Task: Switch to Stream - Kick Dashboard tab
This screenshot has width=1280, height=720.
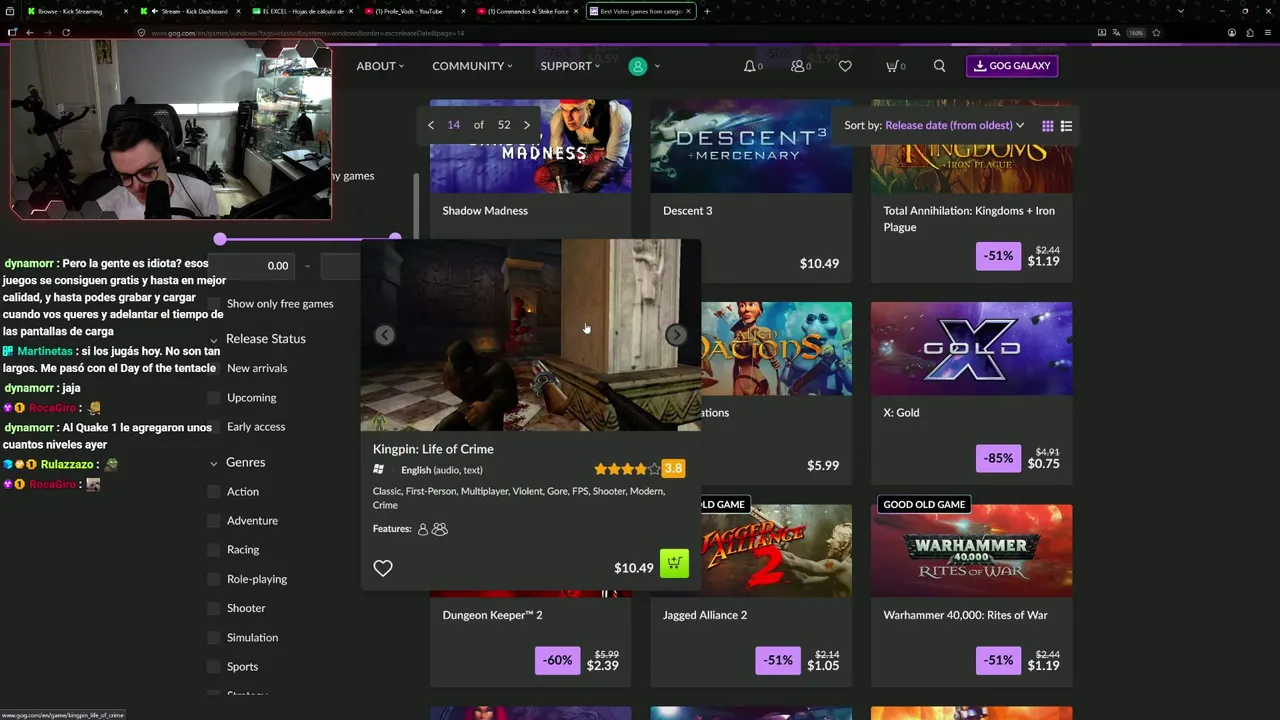Action: click(190, 11)
